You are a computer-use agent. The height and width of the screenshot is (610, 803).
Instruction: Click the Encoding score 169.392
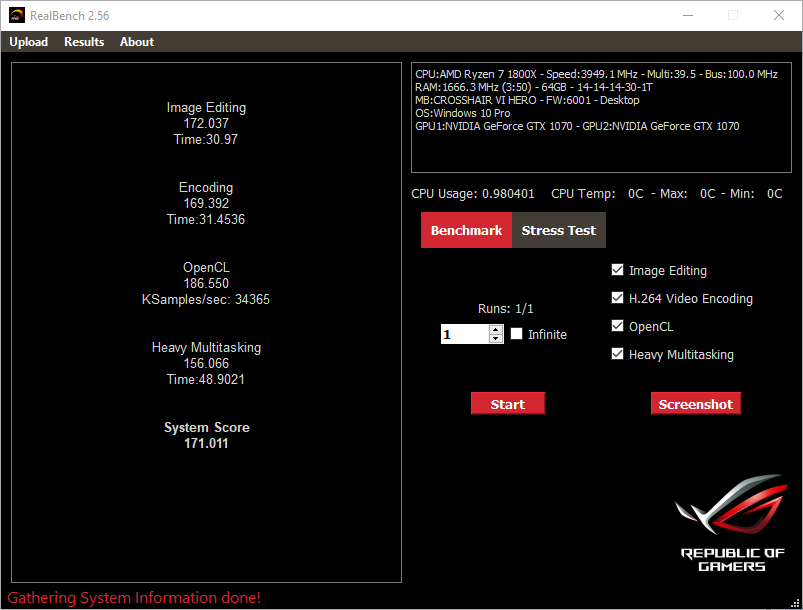206,203
